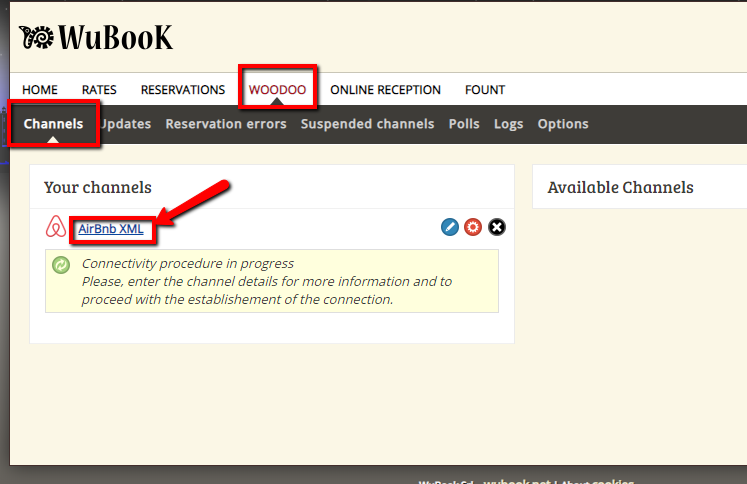
Task: Open the Options tab
Action: [563, 124]
